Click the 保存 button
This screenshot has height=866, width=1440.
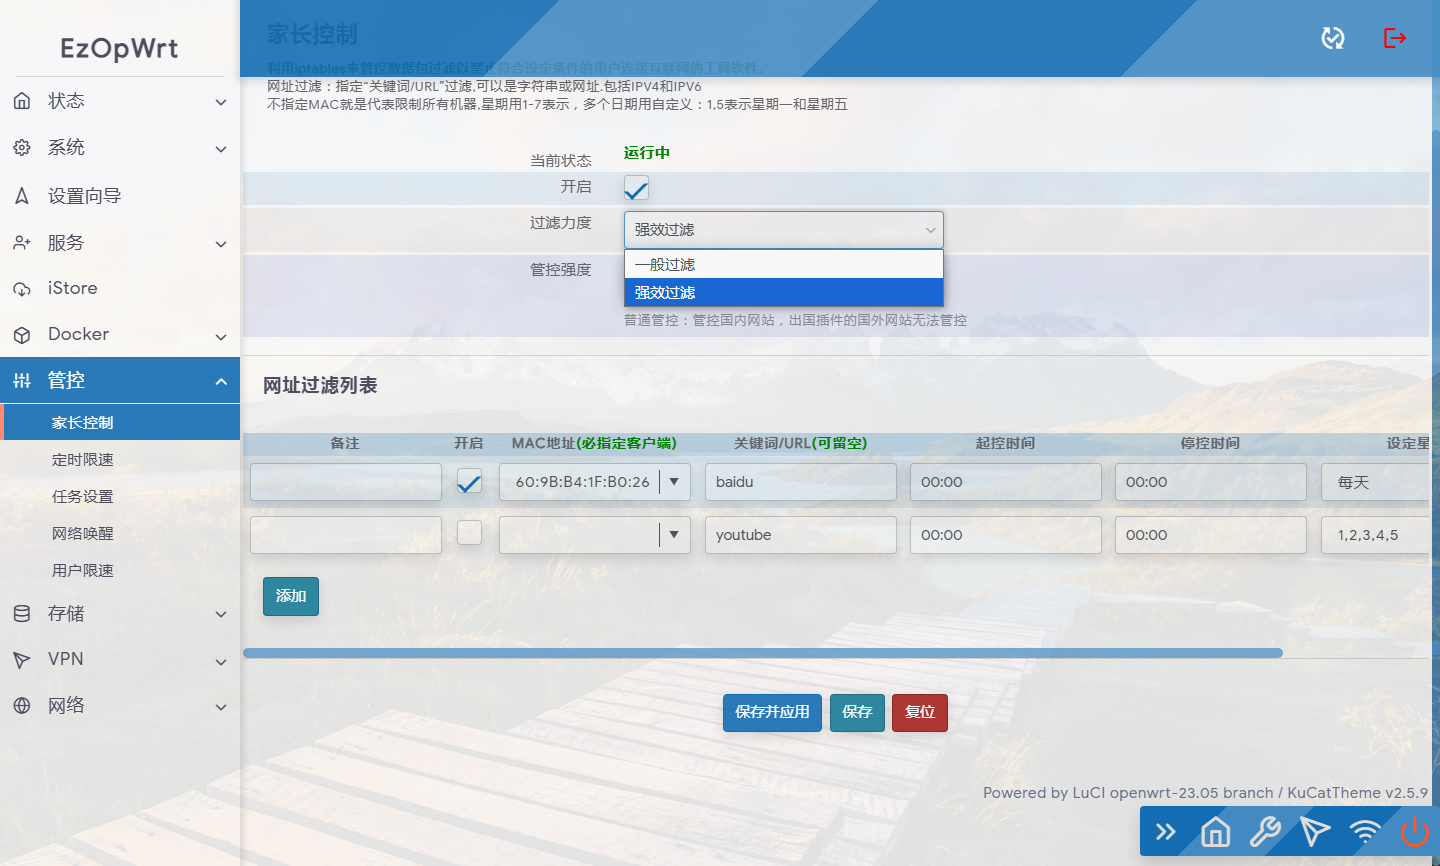click(x=857, y=712)
